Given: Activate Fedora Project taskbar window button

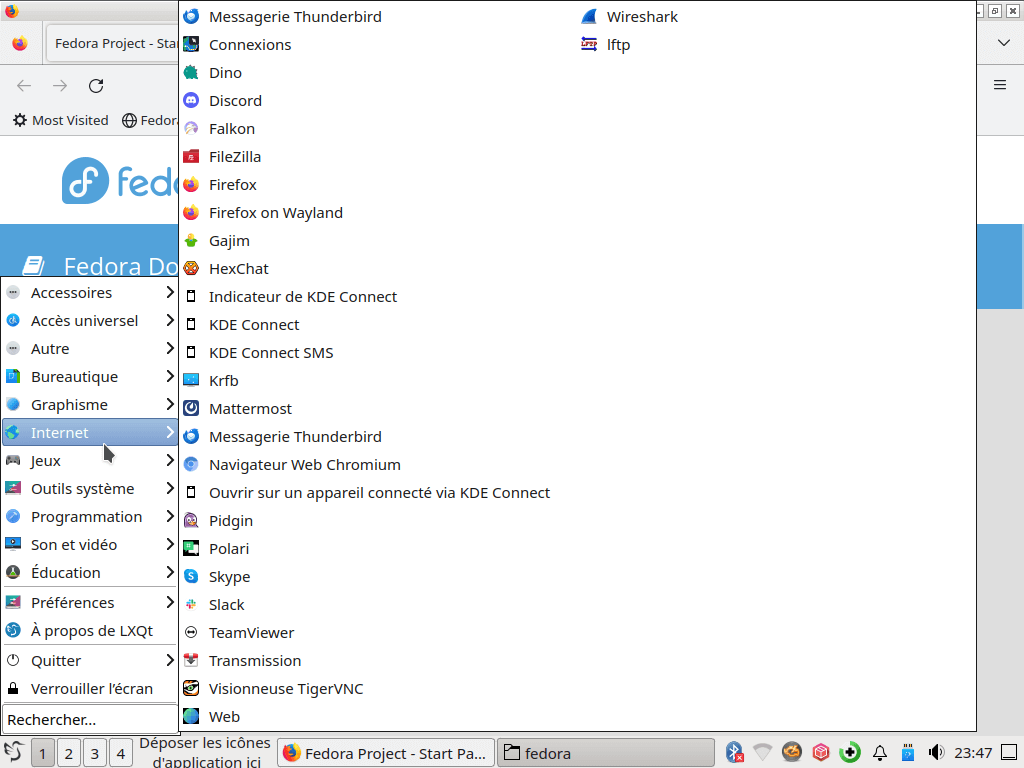Looking at the screenshot, I should 385,754.
